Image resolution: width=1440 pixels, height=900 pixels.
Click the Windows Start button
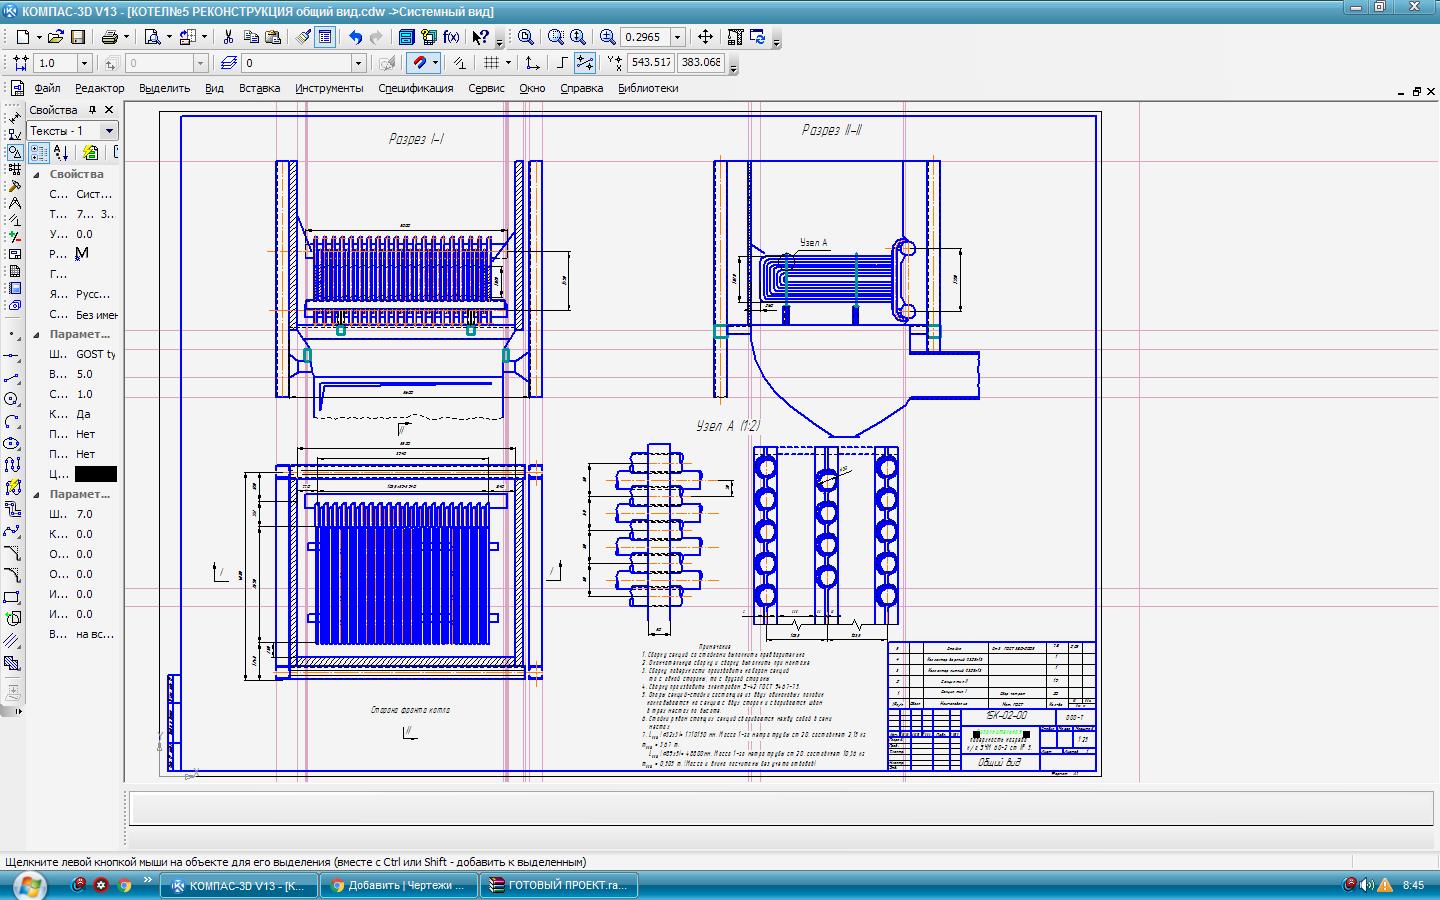[x=28, y=885]
